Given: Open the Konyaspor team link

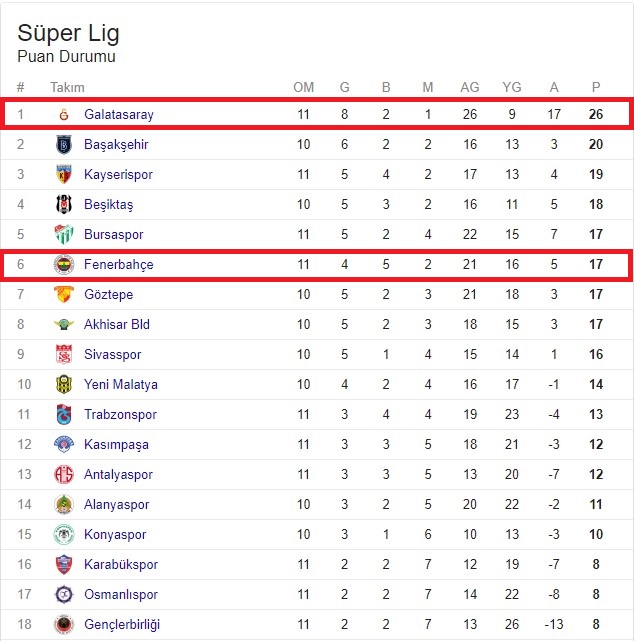Looking at the screenshot, I should click(115, 534).
